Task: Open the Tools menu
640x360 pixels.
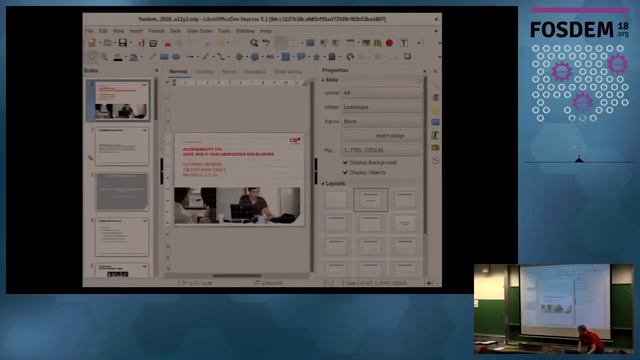Action: [224, 31]
